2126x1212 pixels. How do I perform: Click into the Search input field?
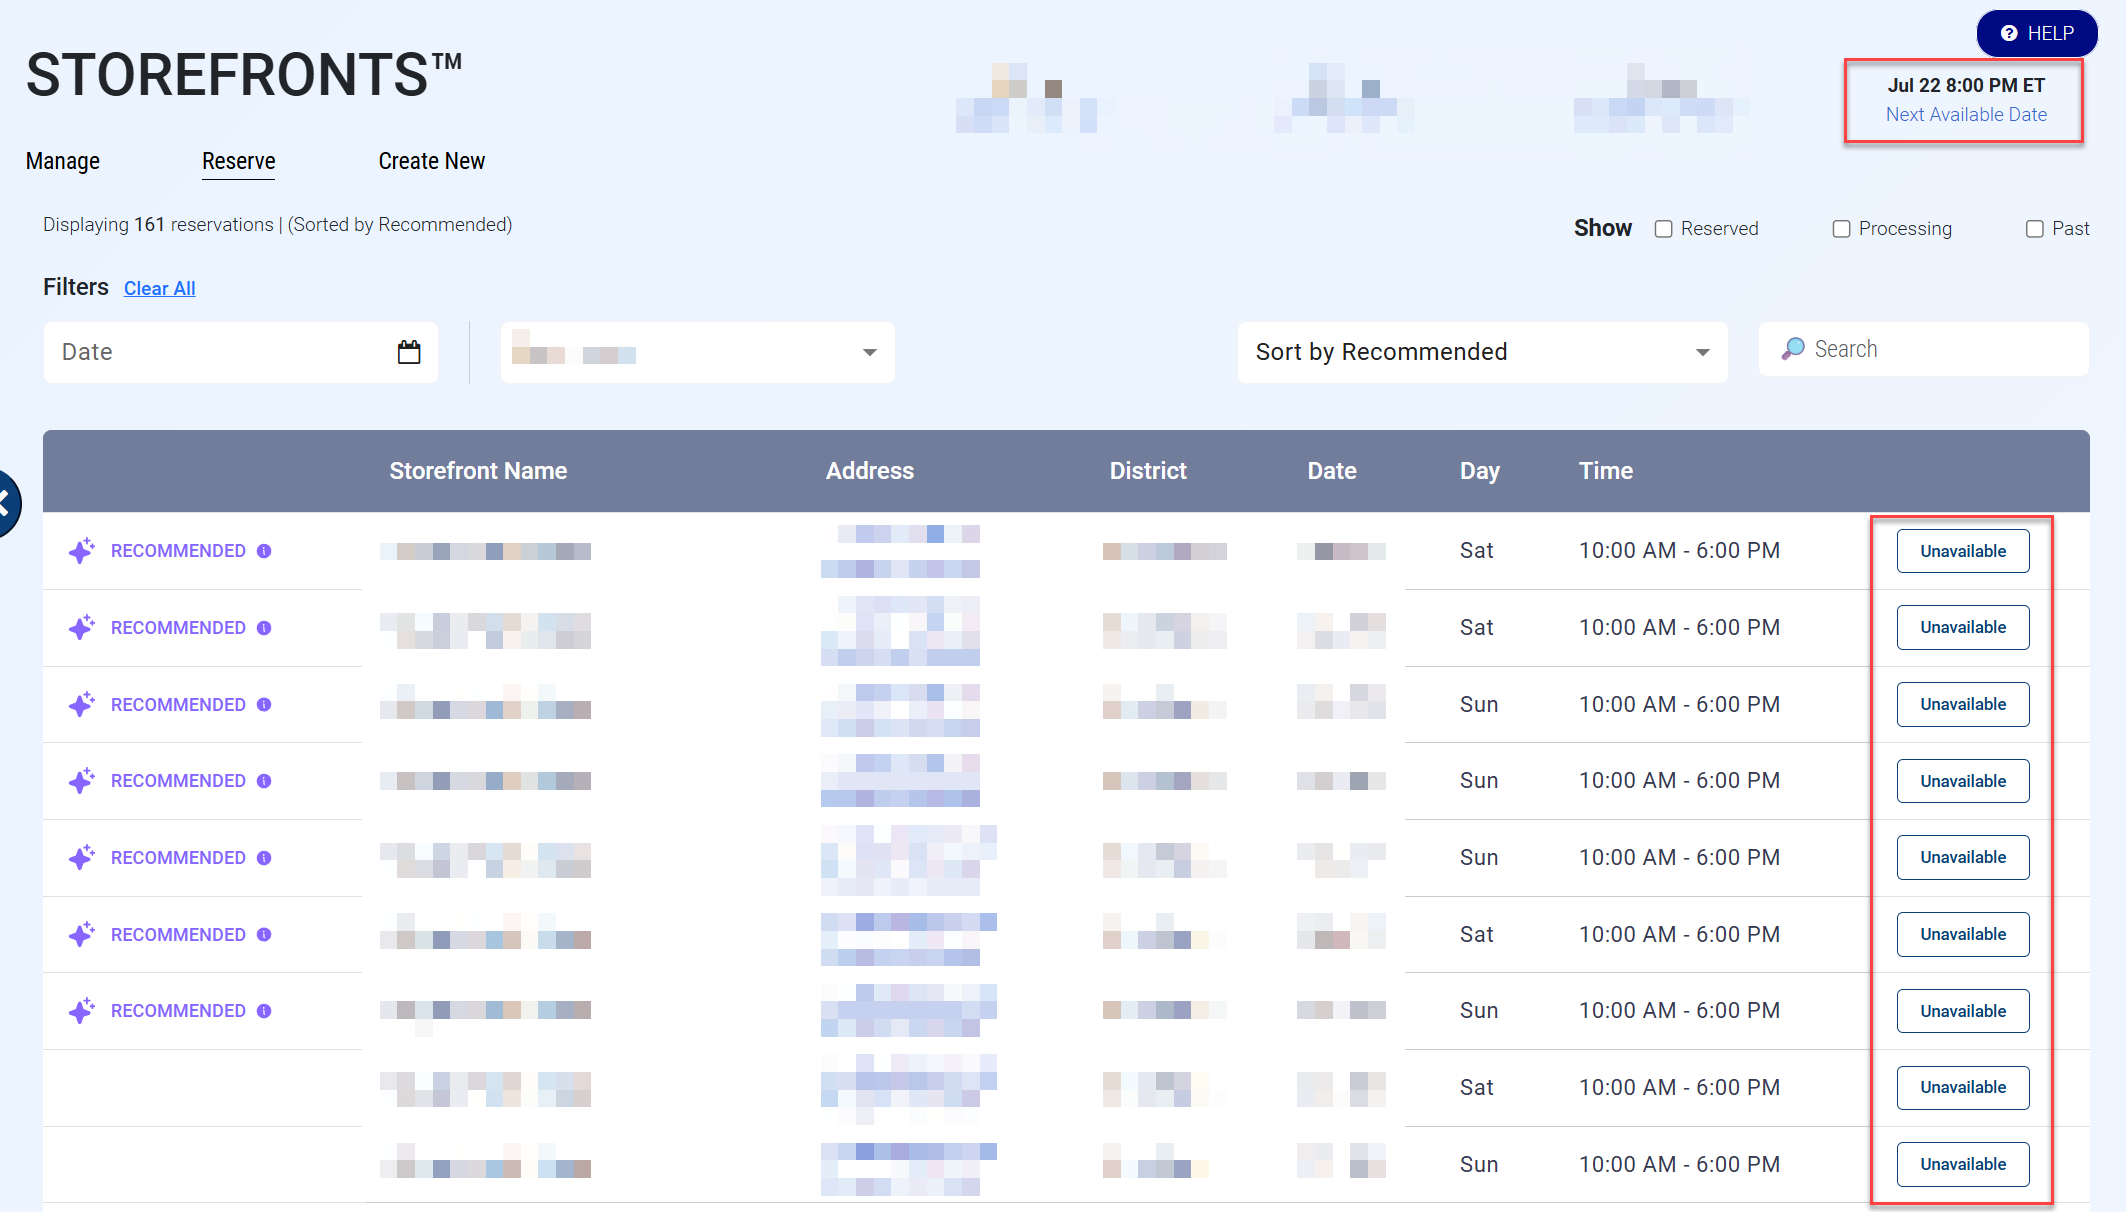coord(1940,349)
